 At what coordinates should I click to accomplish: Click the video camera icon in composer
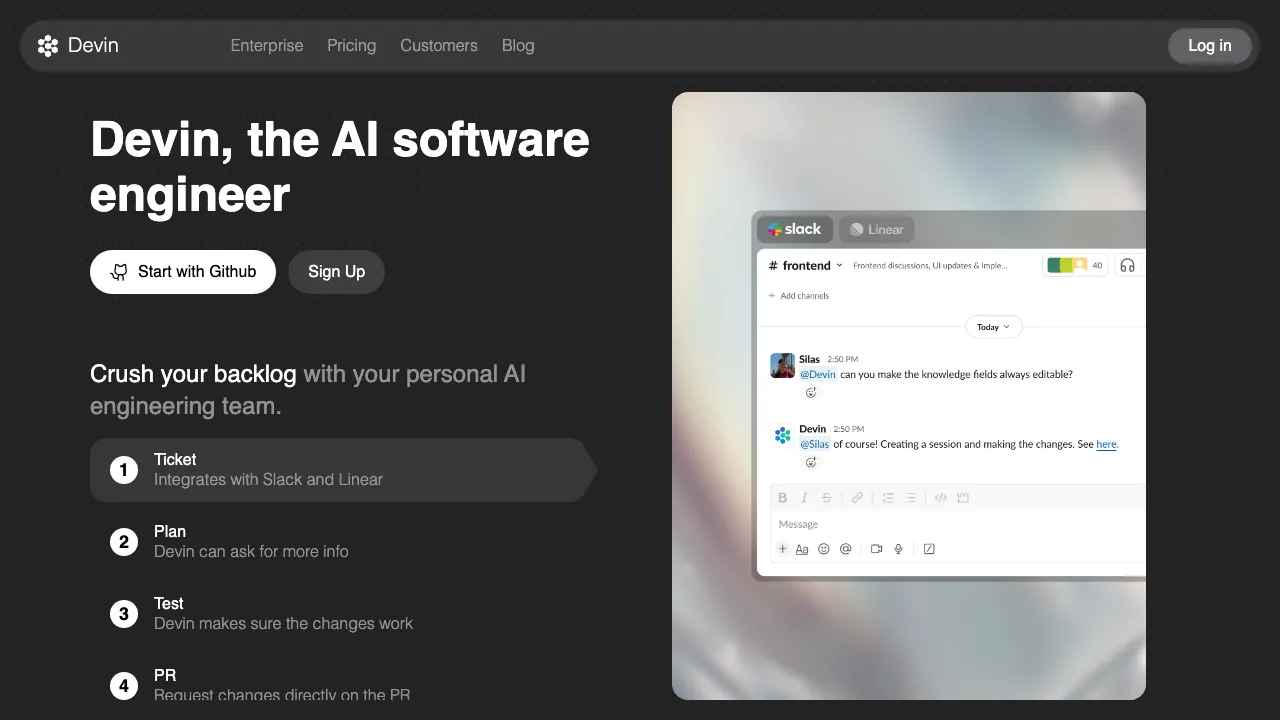[876, 549]
